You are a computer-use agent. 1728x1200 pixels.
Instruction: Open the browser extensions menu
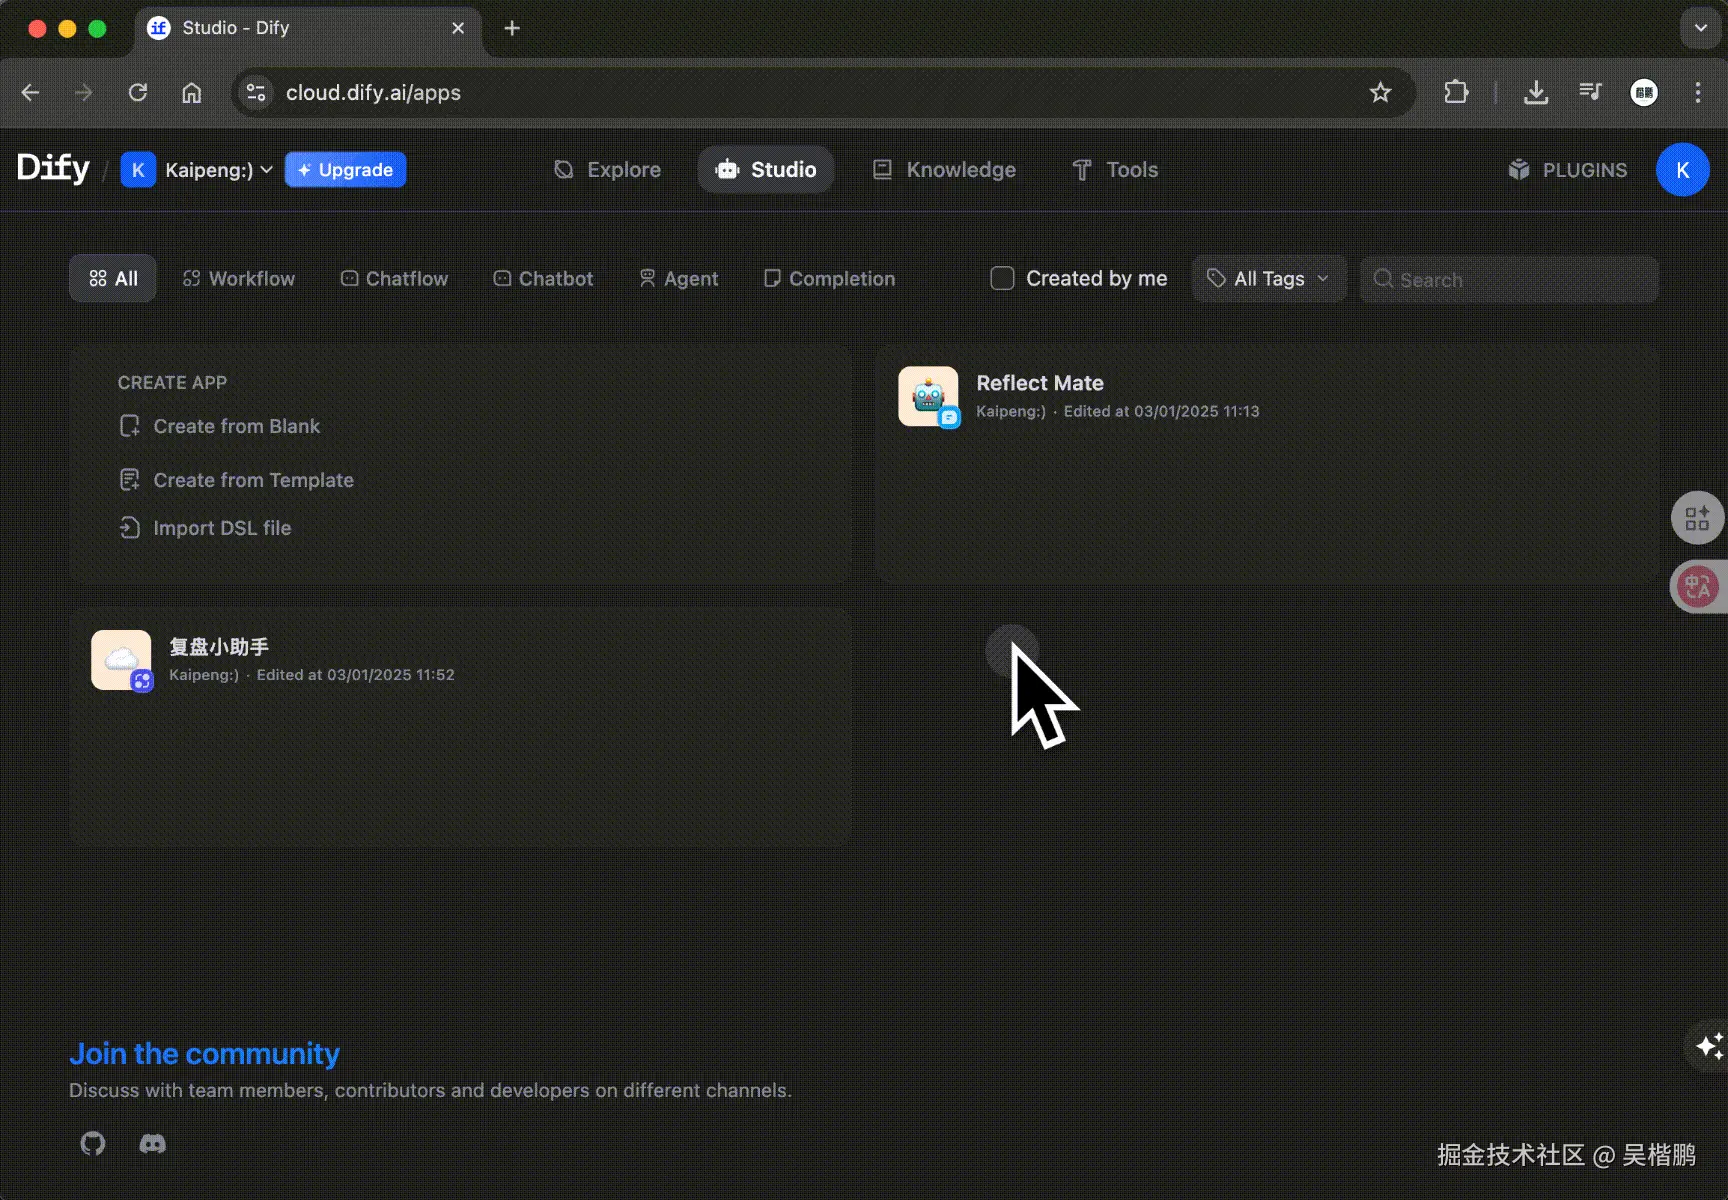(1456, 93)
